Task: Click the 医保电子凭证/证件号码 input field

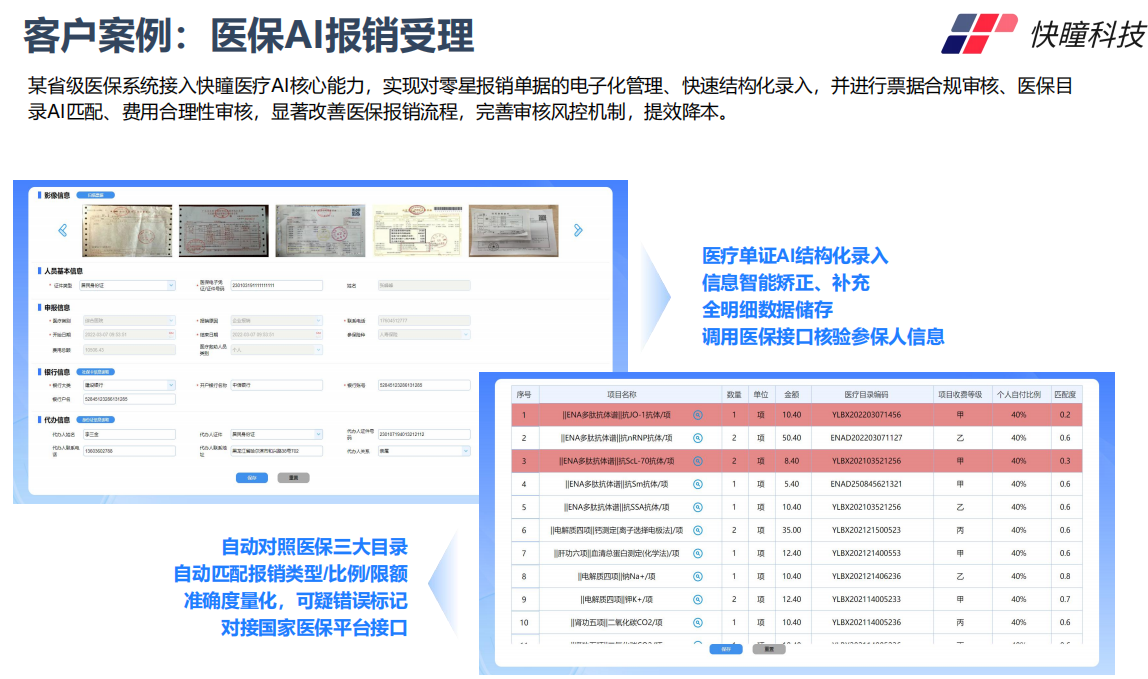Action: (277, 286)
